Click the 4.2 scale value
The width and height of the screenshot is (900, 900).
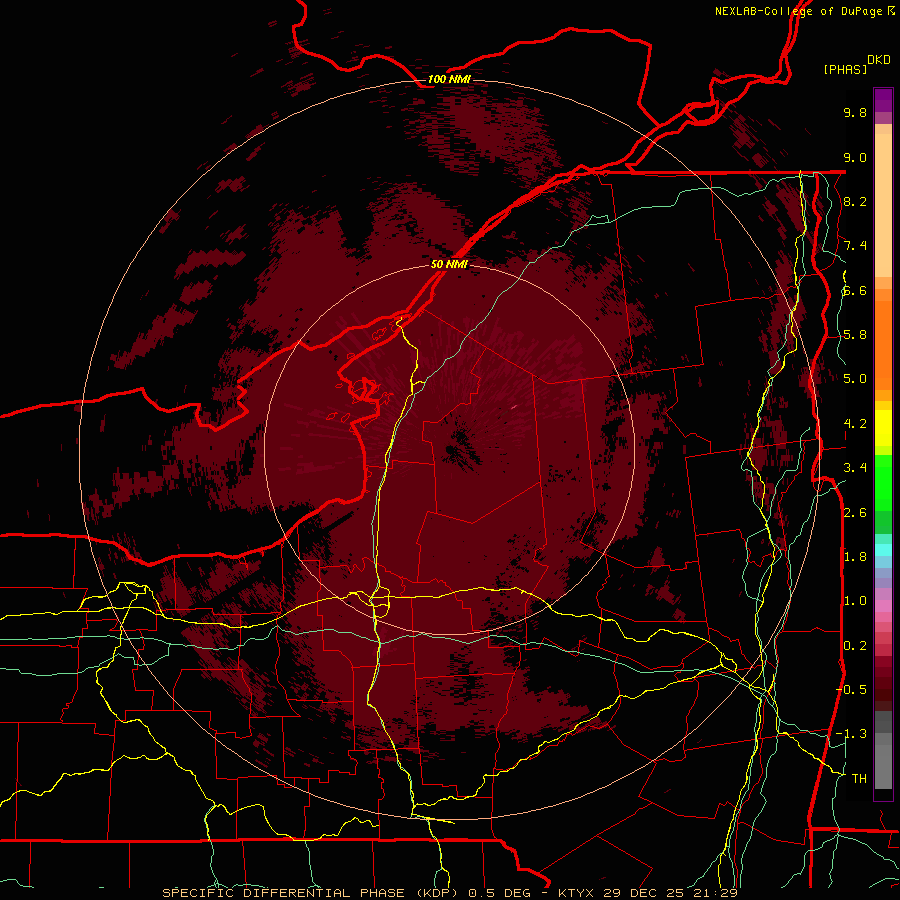[855, 424]
